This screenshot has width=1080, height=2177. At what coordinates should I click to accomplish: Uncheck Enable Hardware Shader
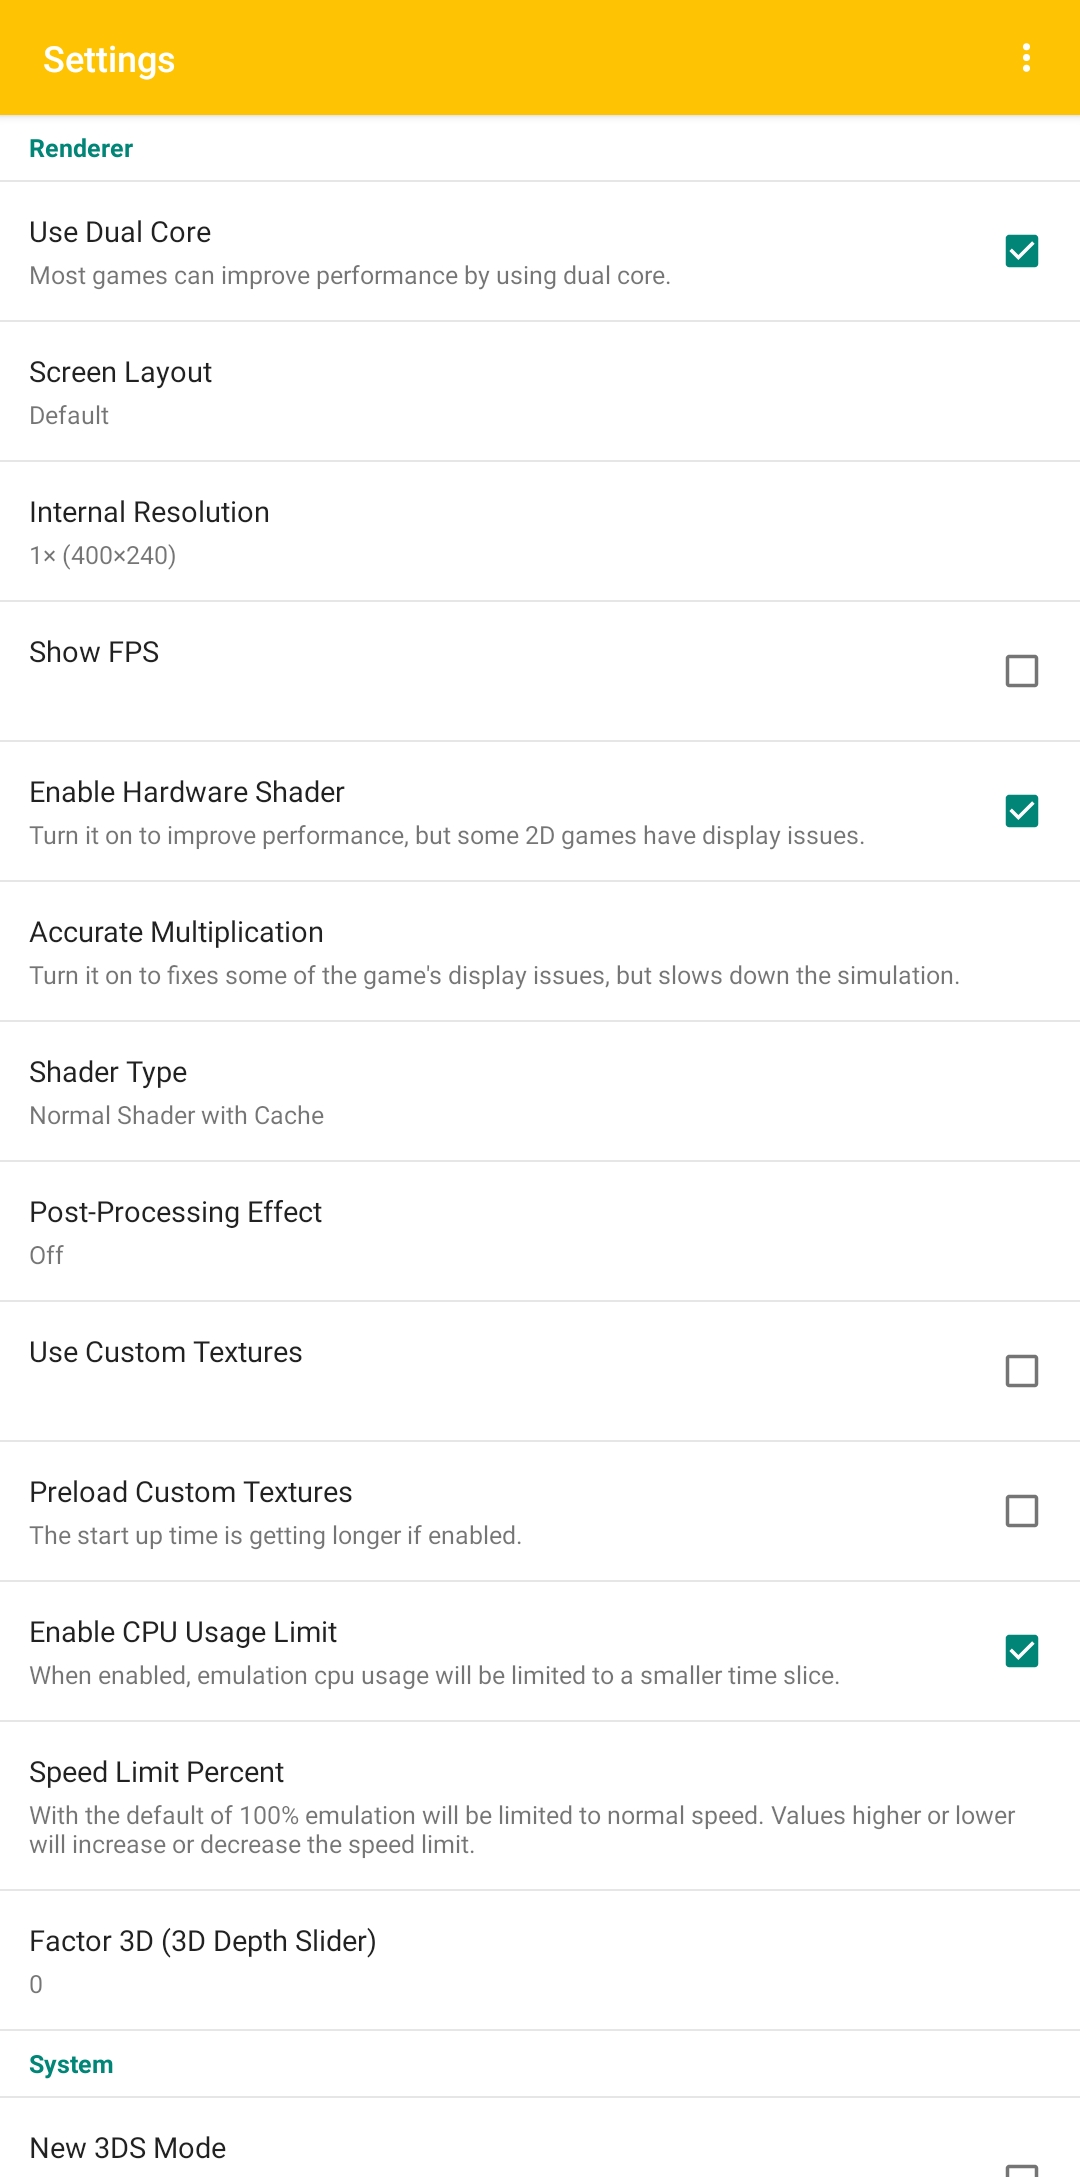pos(1021,812)
